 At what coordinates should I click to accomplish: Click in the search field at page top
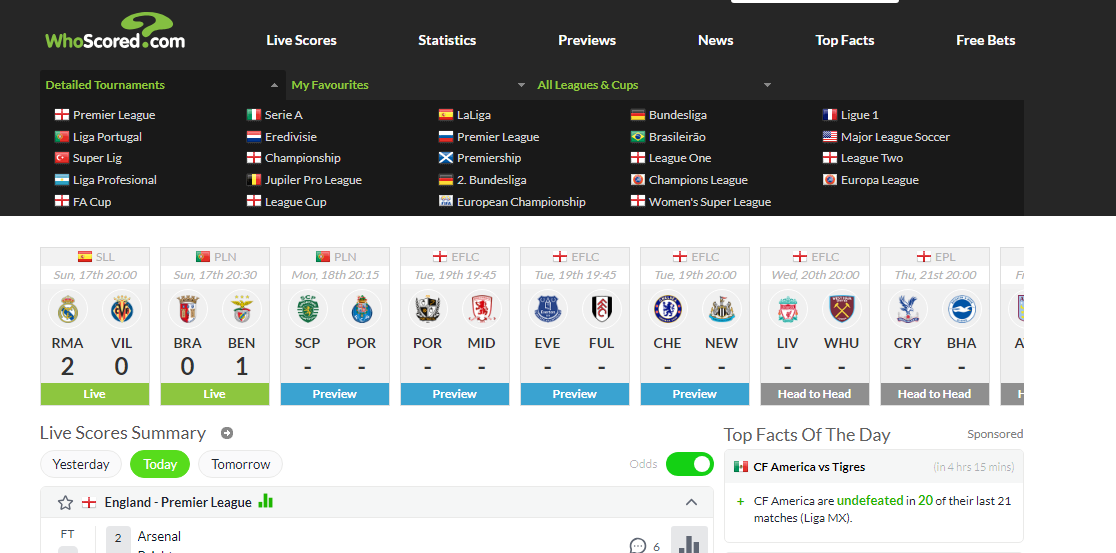point(815,1)
